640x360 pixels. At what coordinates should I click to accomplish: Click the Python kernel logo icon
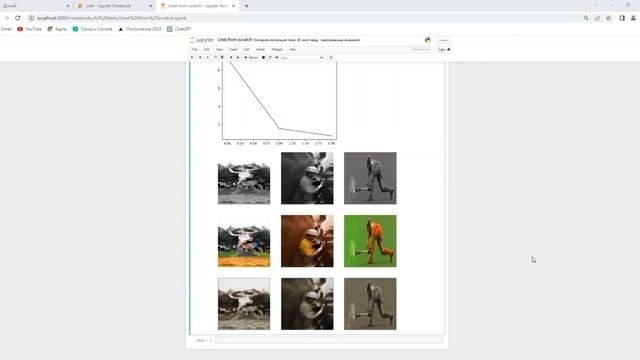tap(428, 40)
